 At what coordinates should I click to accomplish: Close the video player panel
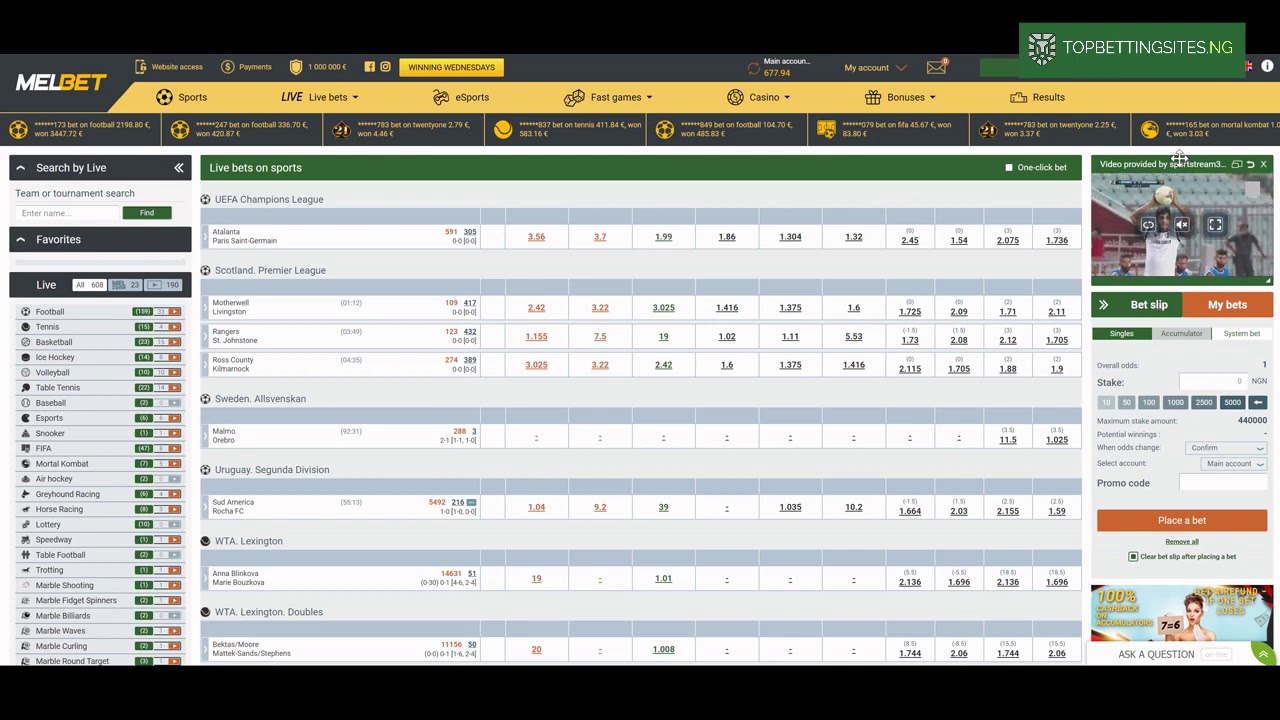pos(1263,164)
